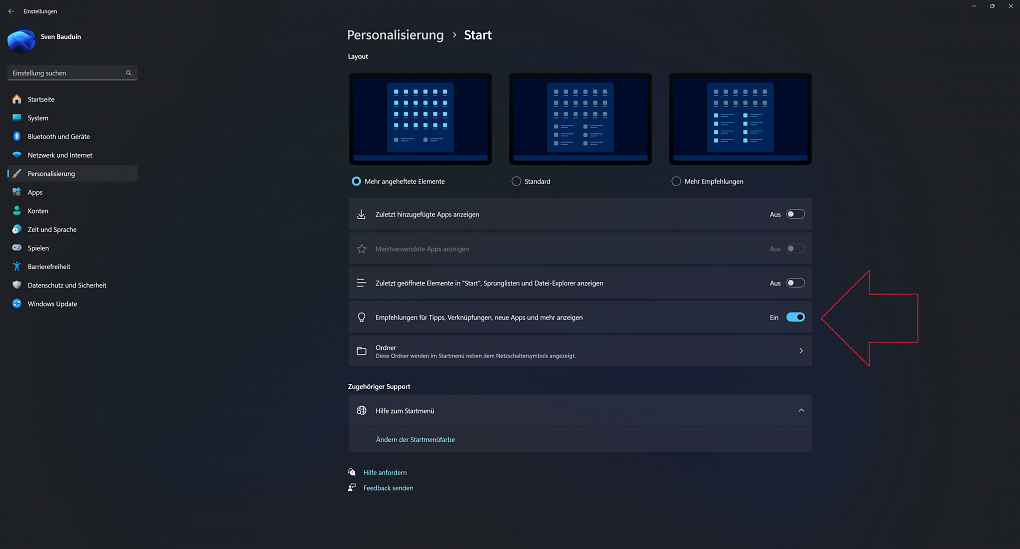The image size is (1020, 549).
Task: Collapse Hilfe zum Startmenü section
Action: (801, 410)
